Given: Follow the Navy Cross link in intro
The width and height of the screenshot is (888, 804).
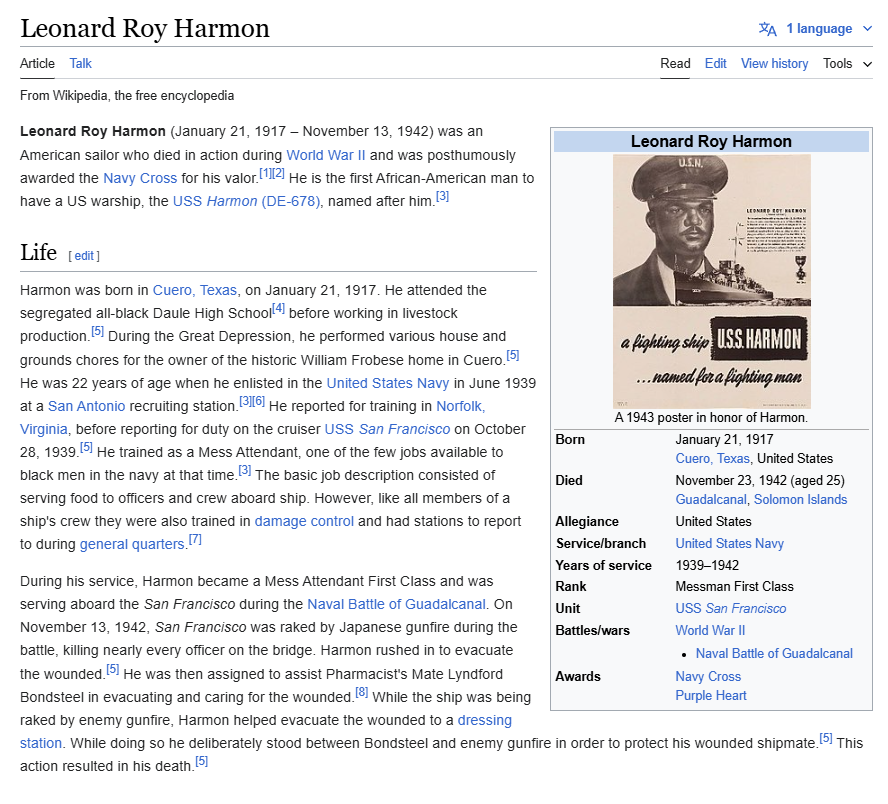Looking at the screenshot, I should (140, 178).
